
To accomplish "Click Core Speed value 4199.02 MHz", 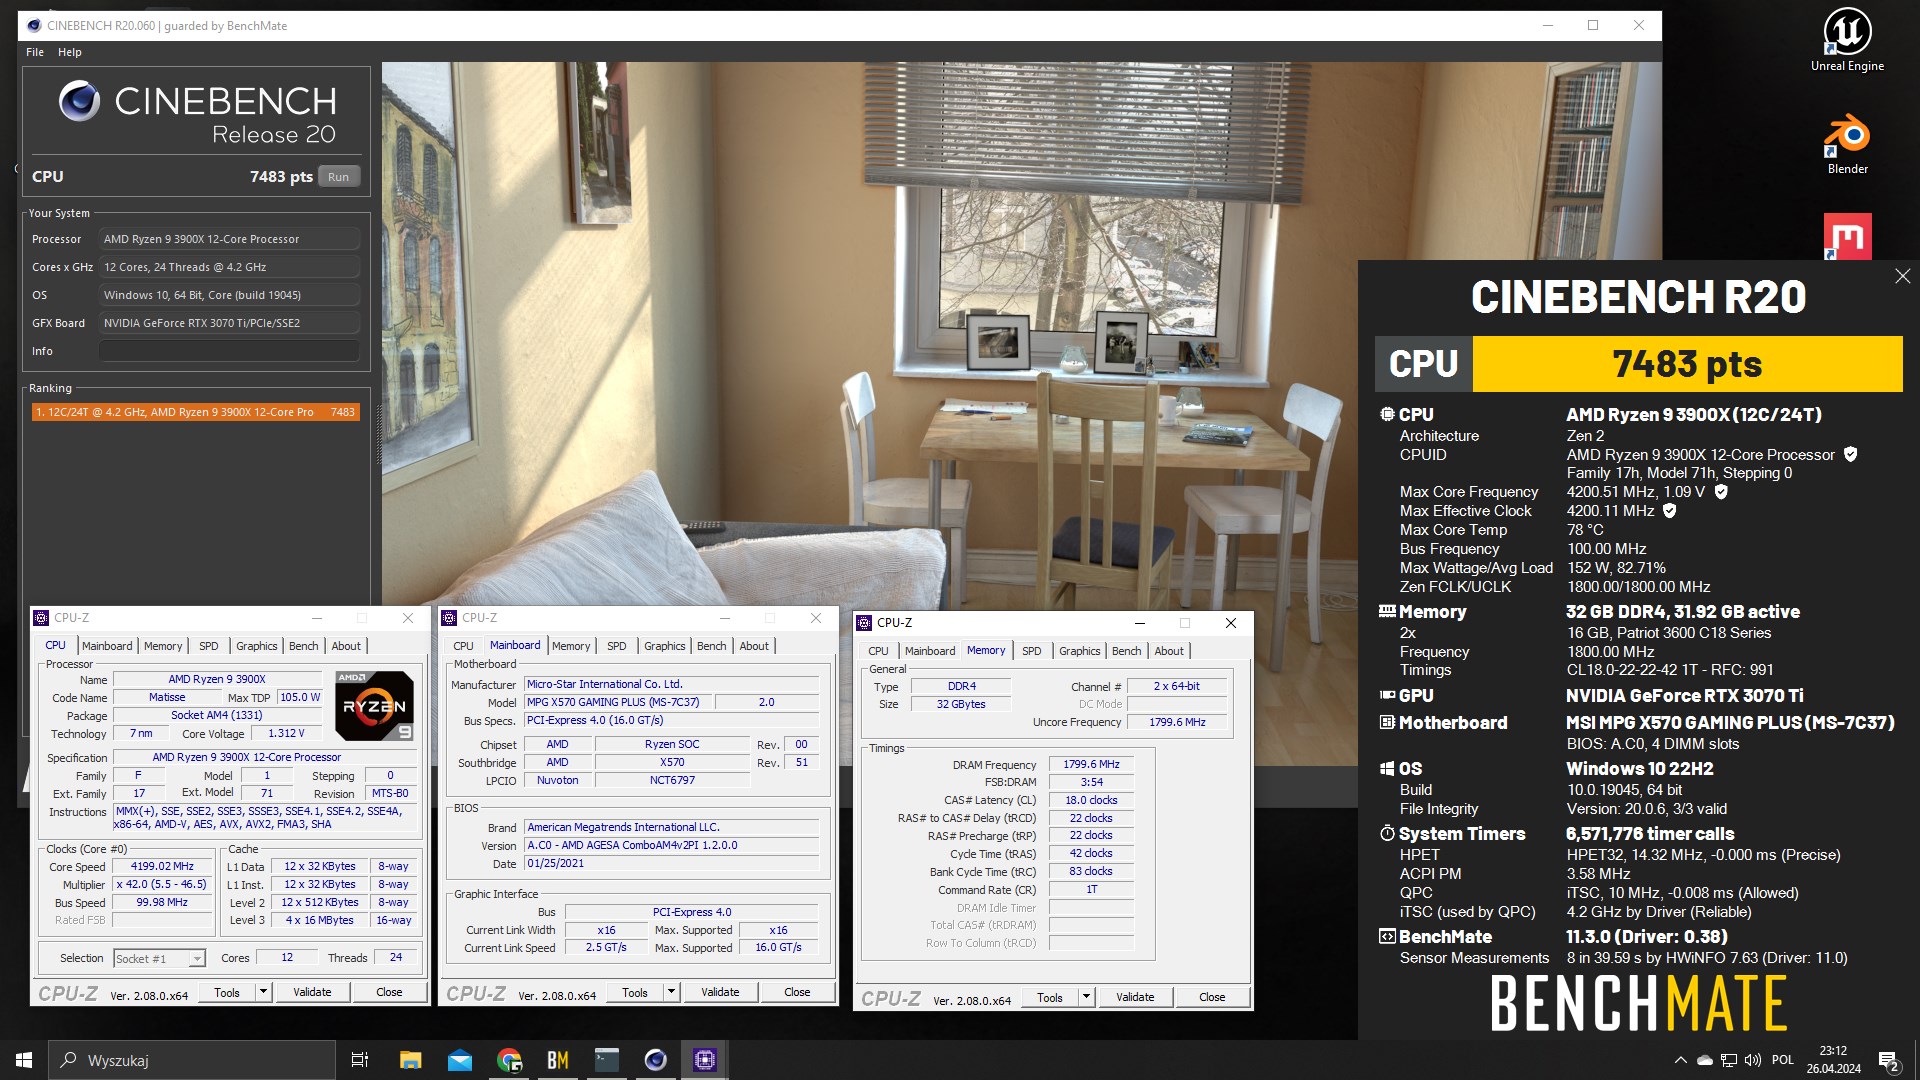I will click(162, 867).
